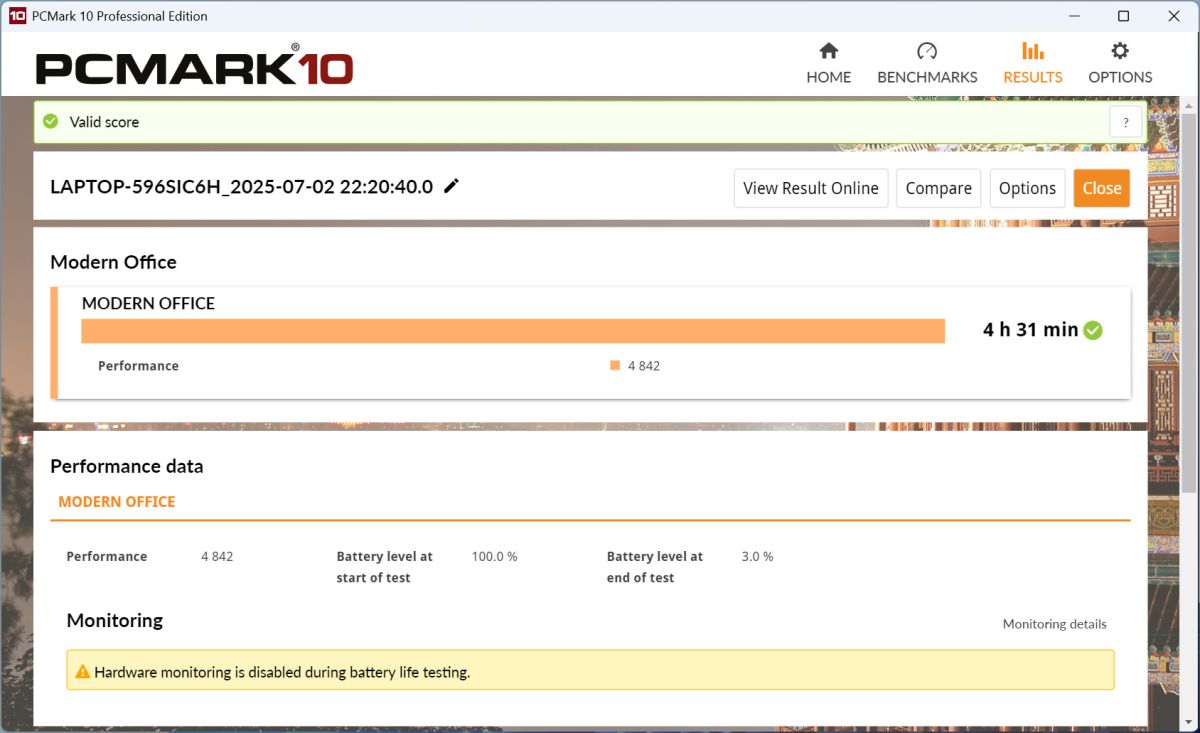Viewport: 1200px width, 733px height.
Task: Click the hardware monitoring warning triangle icon
Action: click(82, 672)
